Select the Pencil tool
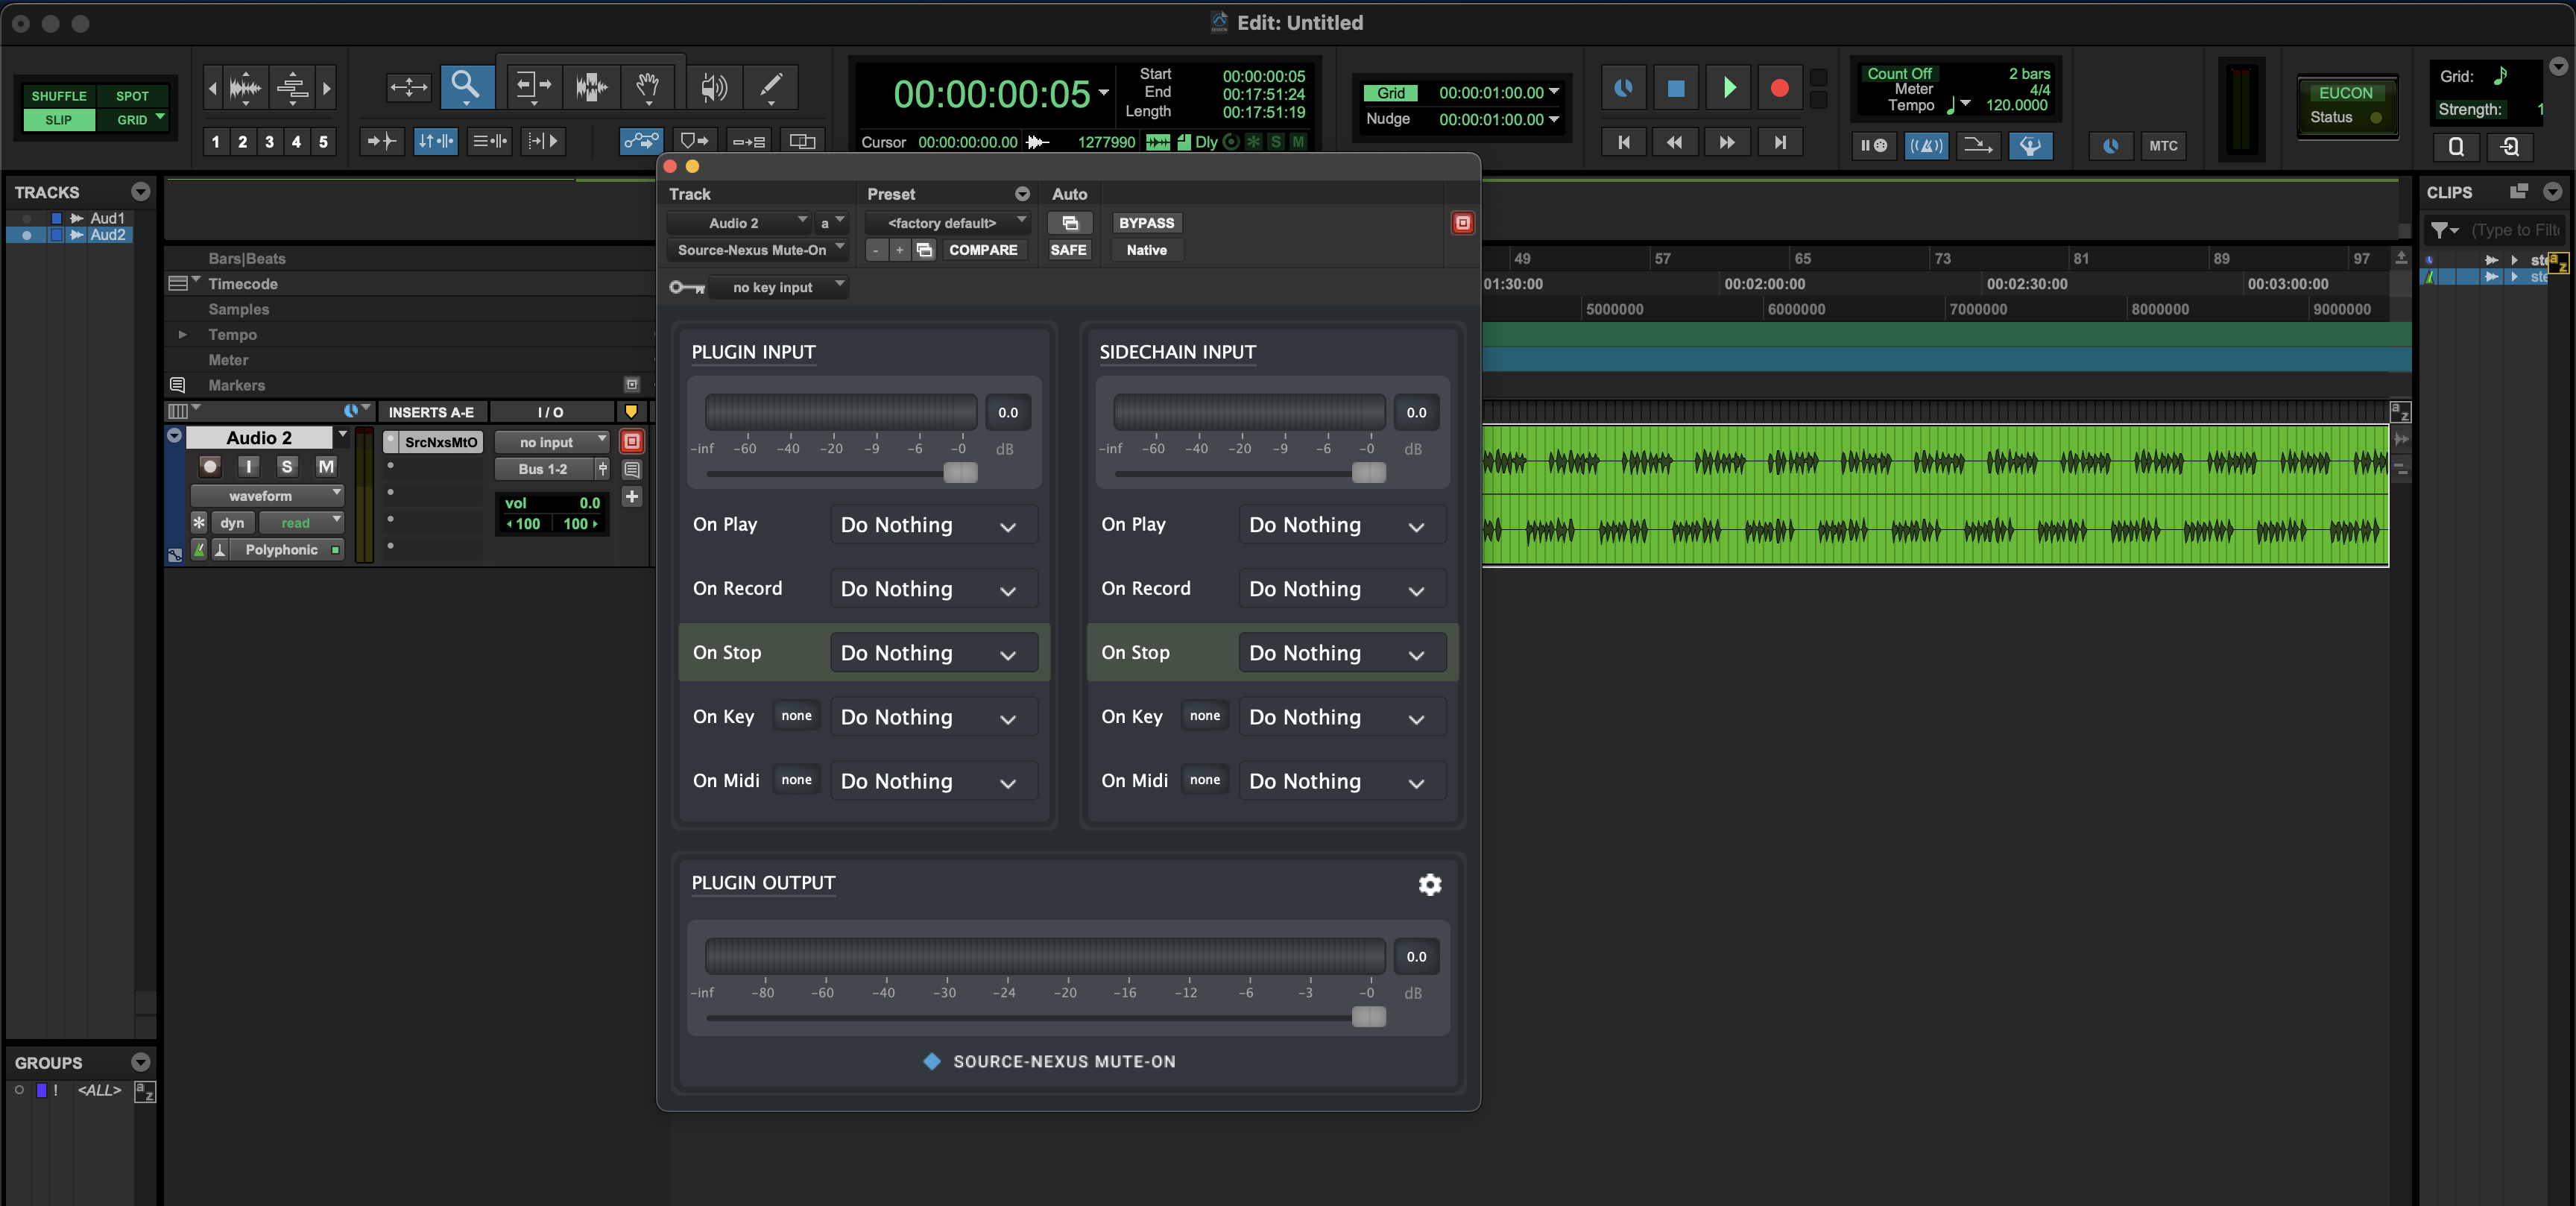 point(770,87)
